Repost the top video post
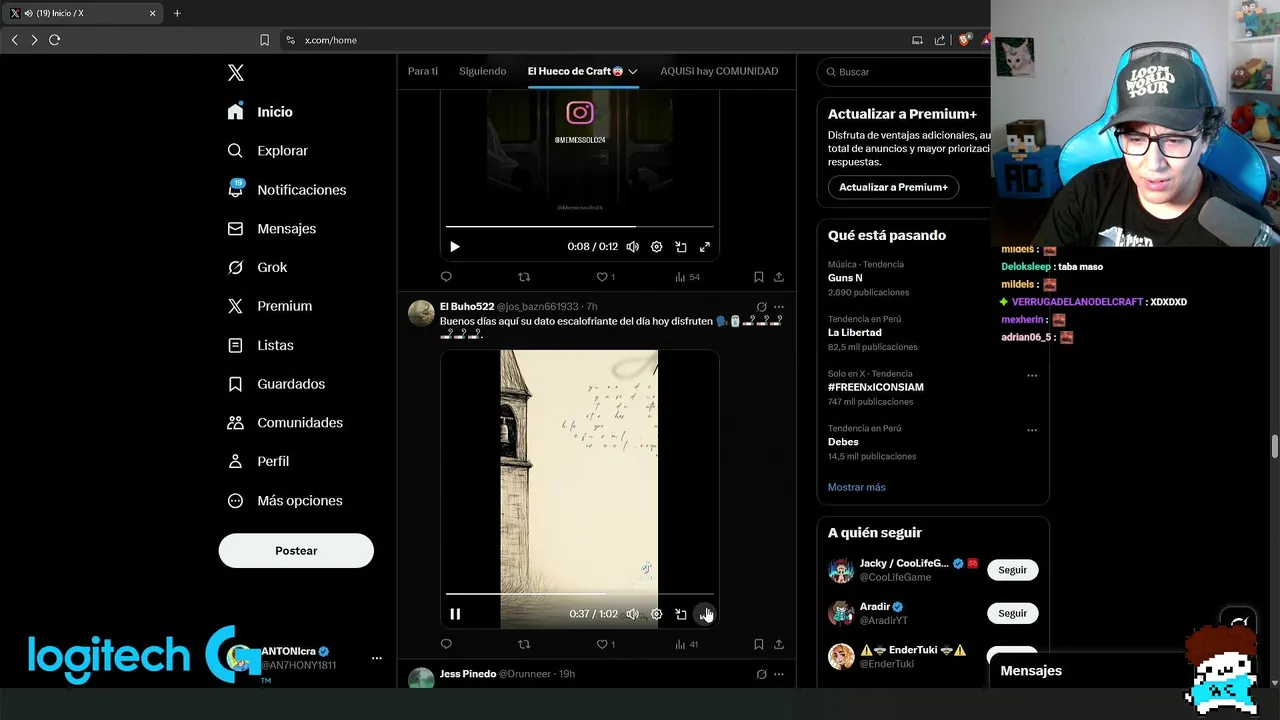Image resolution: width=1280 pixels, height=720 pixels. pos(524,277)
